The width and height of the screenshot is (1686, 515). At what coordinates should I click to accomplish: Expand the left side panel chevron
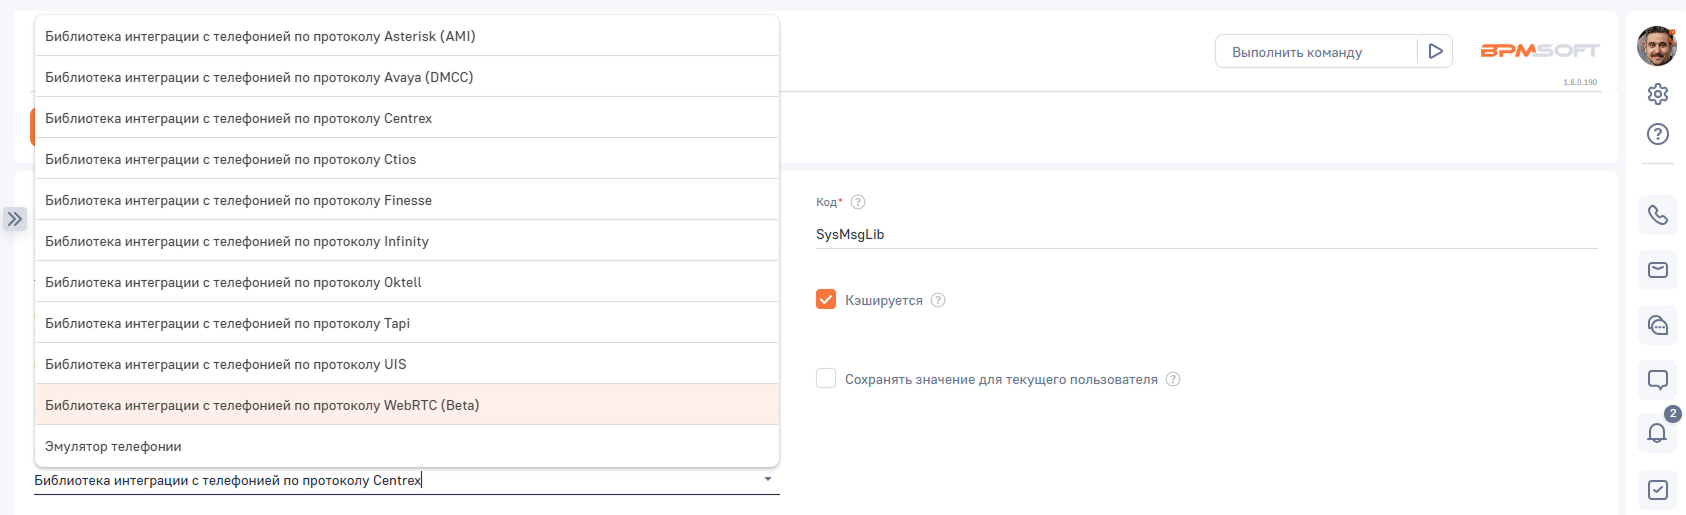click(x=15, y=219)
